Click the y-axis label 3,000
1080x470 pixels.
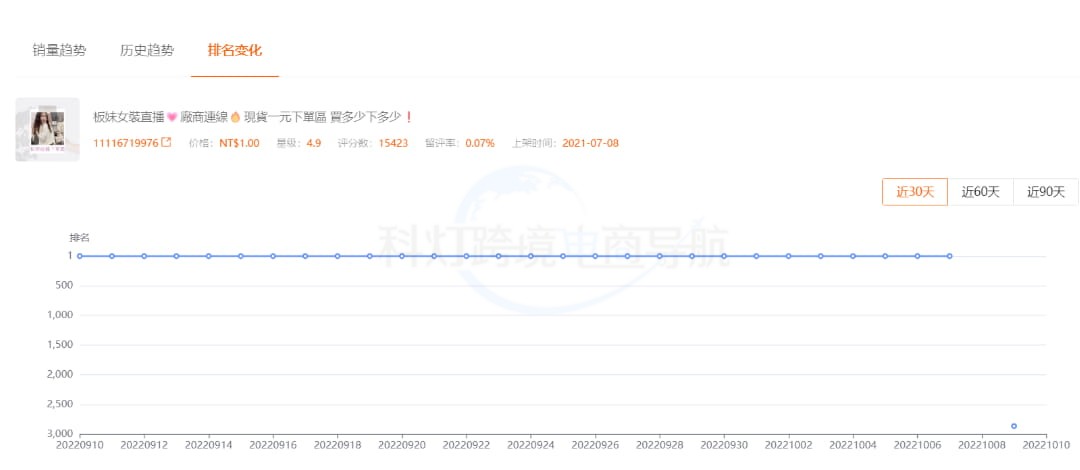tap(61, 433)
